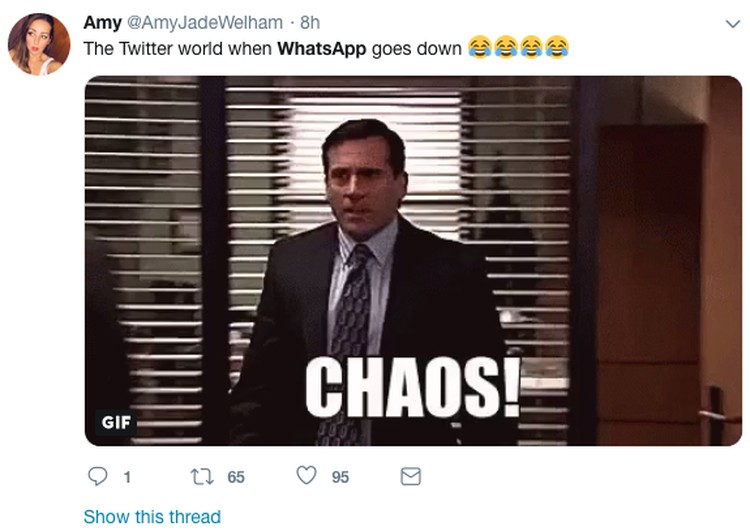Screen dimensions: 750x531
Task: Open Amy's profile picture avatar
Action: tap(39, 44)
